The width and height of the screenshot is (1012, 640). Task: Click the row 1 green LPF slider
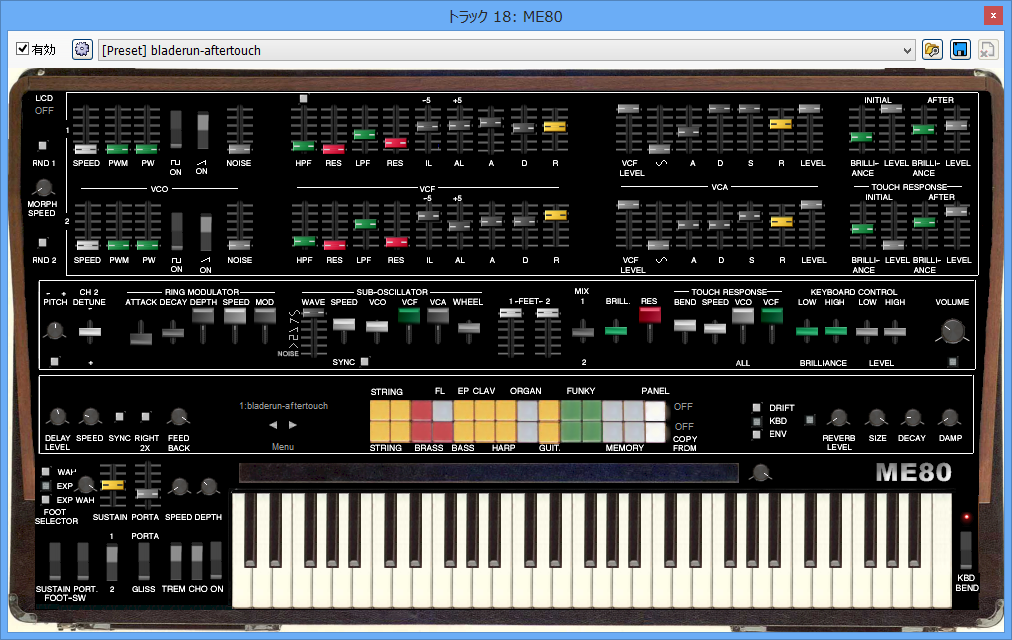click(364, 134)
